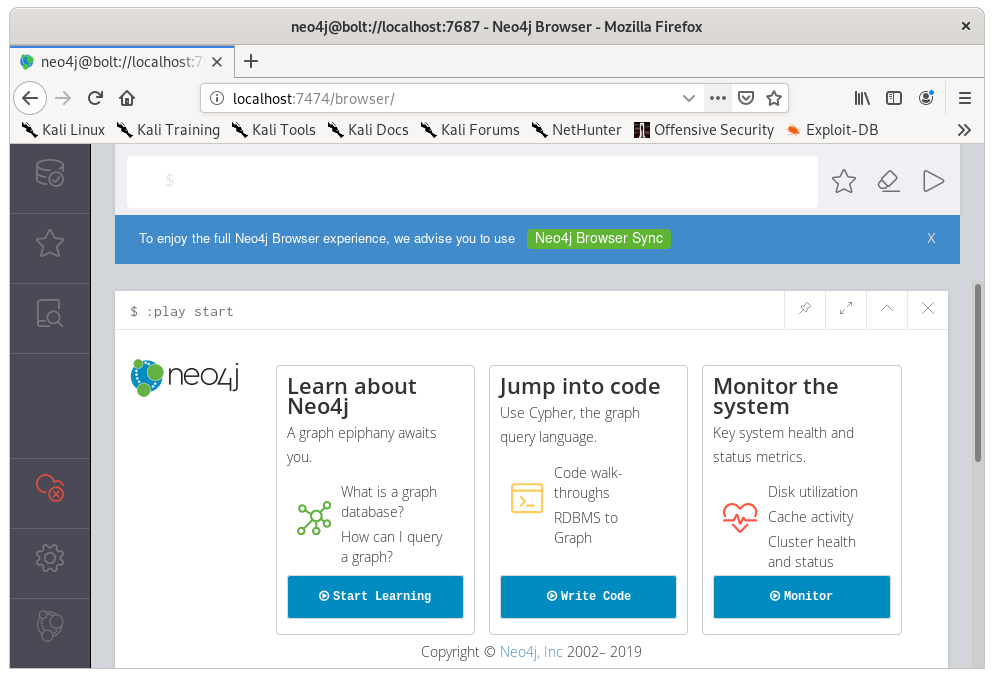The height and width of the screenshot is (678, 994).
Task: Click 'Cache activity' text
Action: click(810, 517)
